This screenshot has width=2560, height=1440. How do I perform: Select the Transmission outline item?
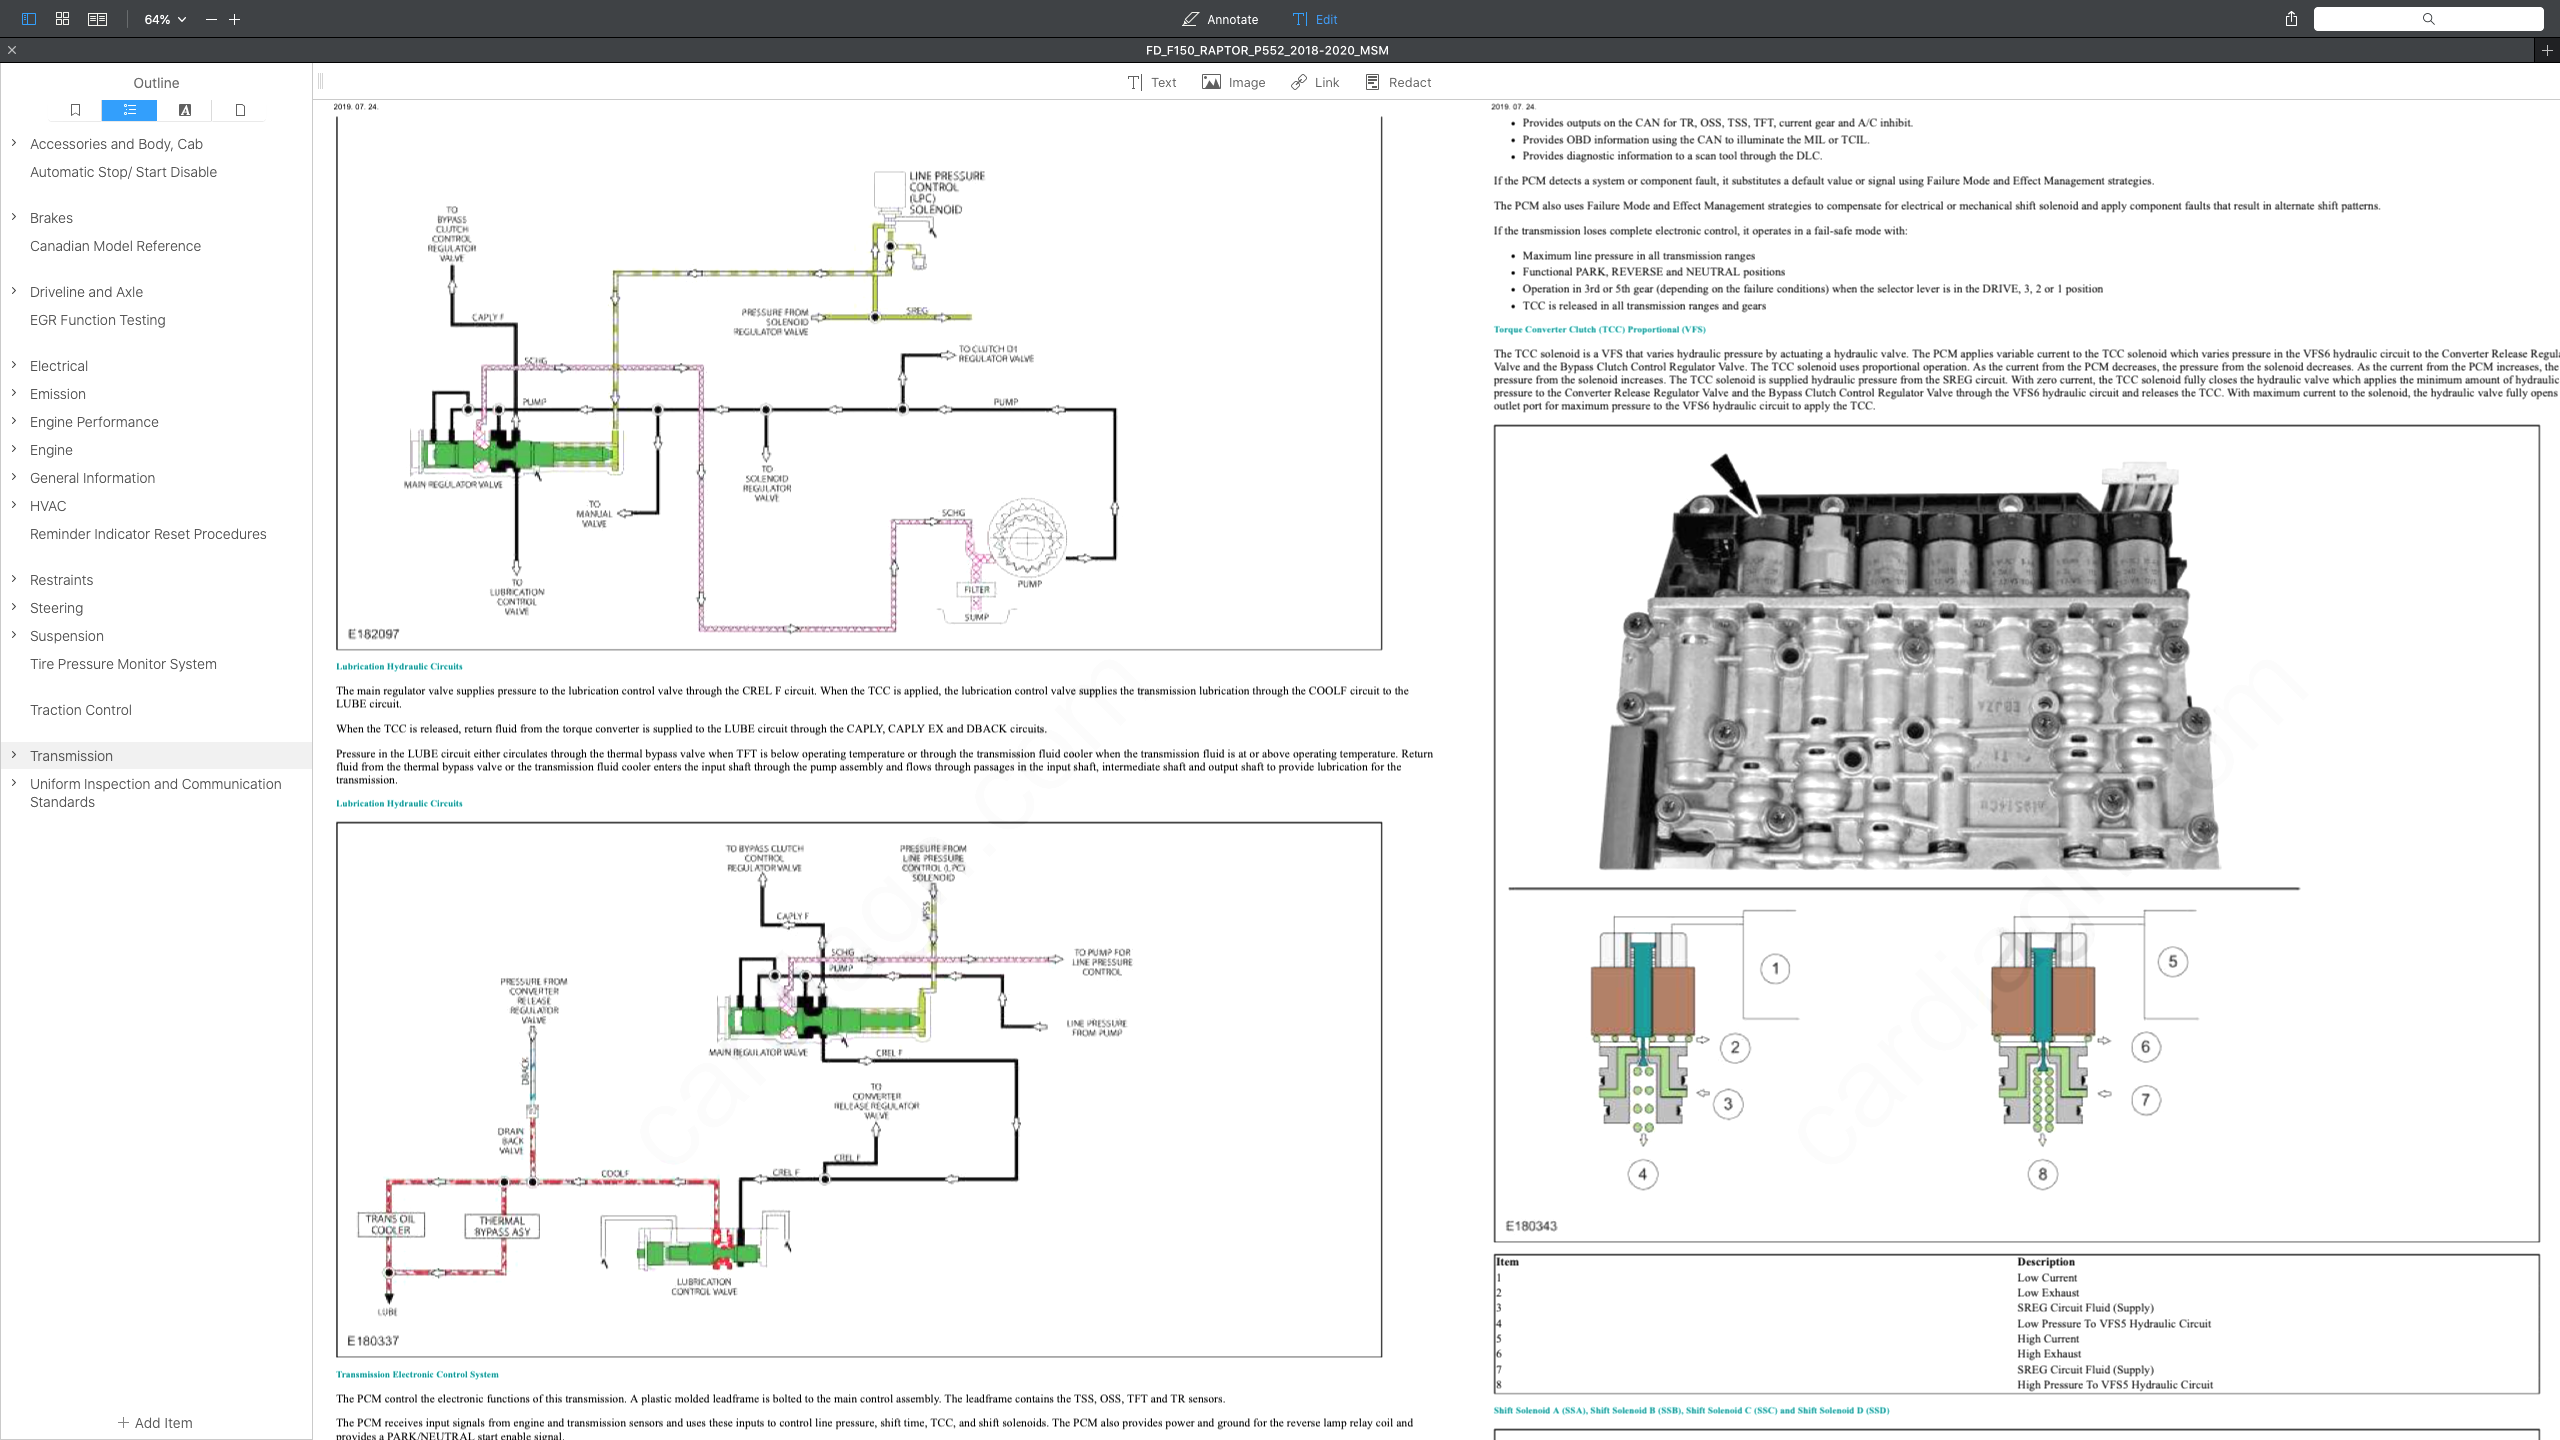coord(156,756)
